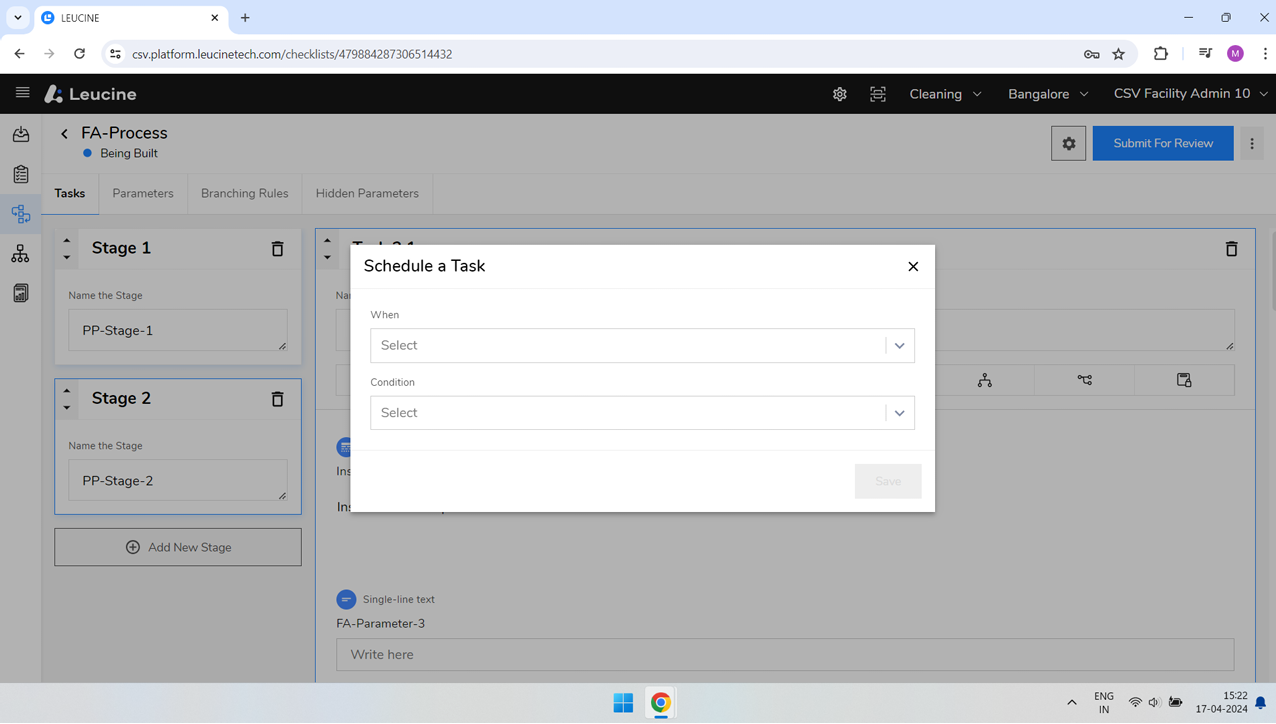Open the inbox icon in the sidebar

[x=20, y=134]
